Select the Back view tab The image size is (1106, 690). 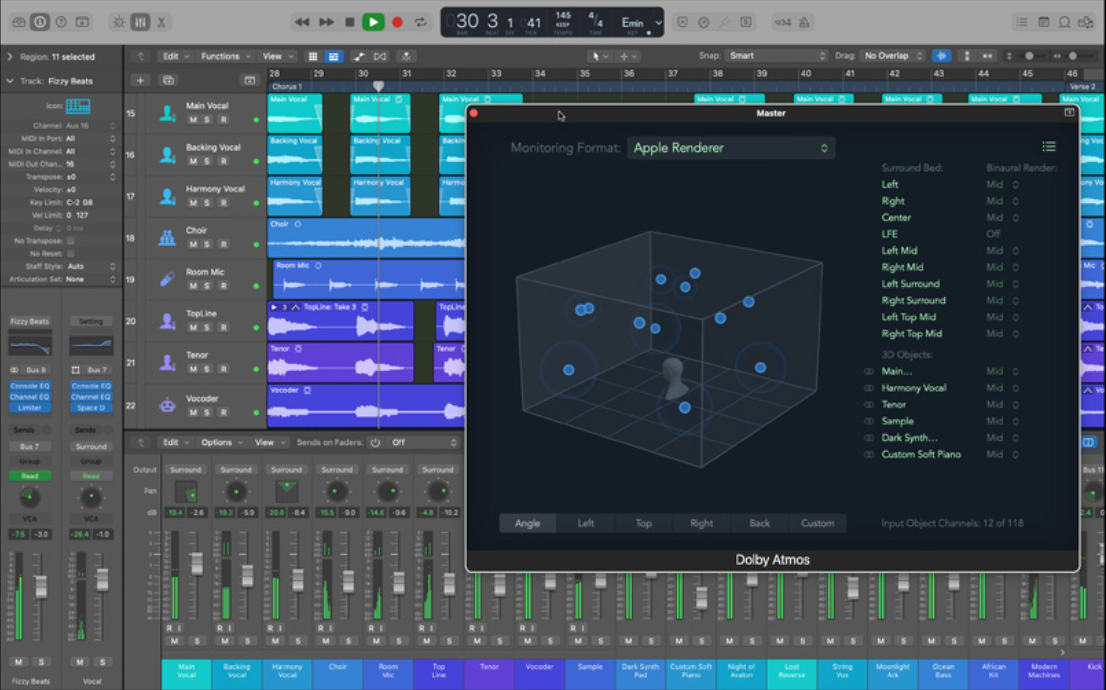coord(759,523)
